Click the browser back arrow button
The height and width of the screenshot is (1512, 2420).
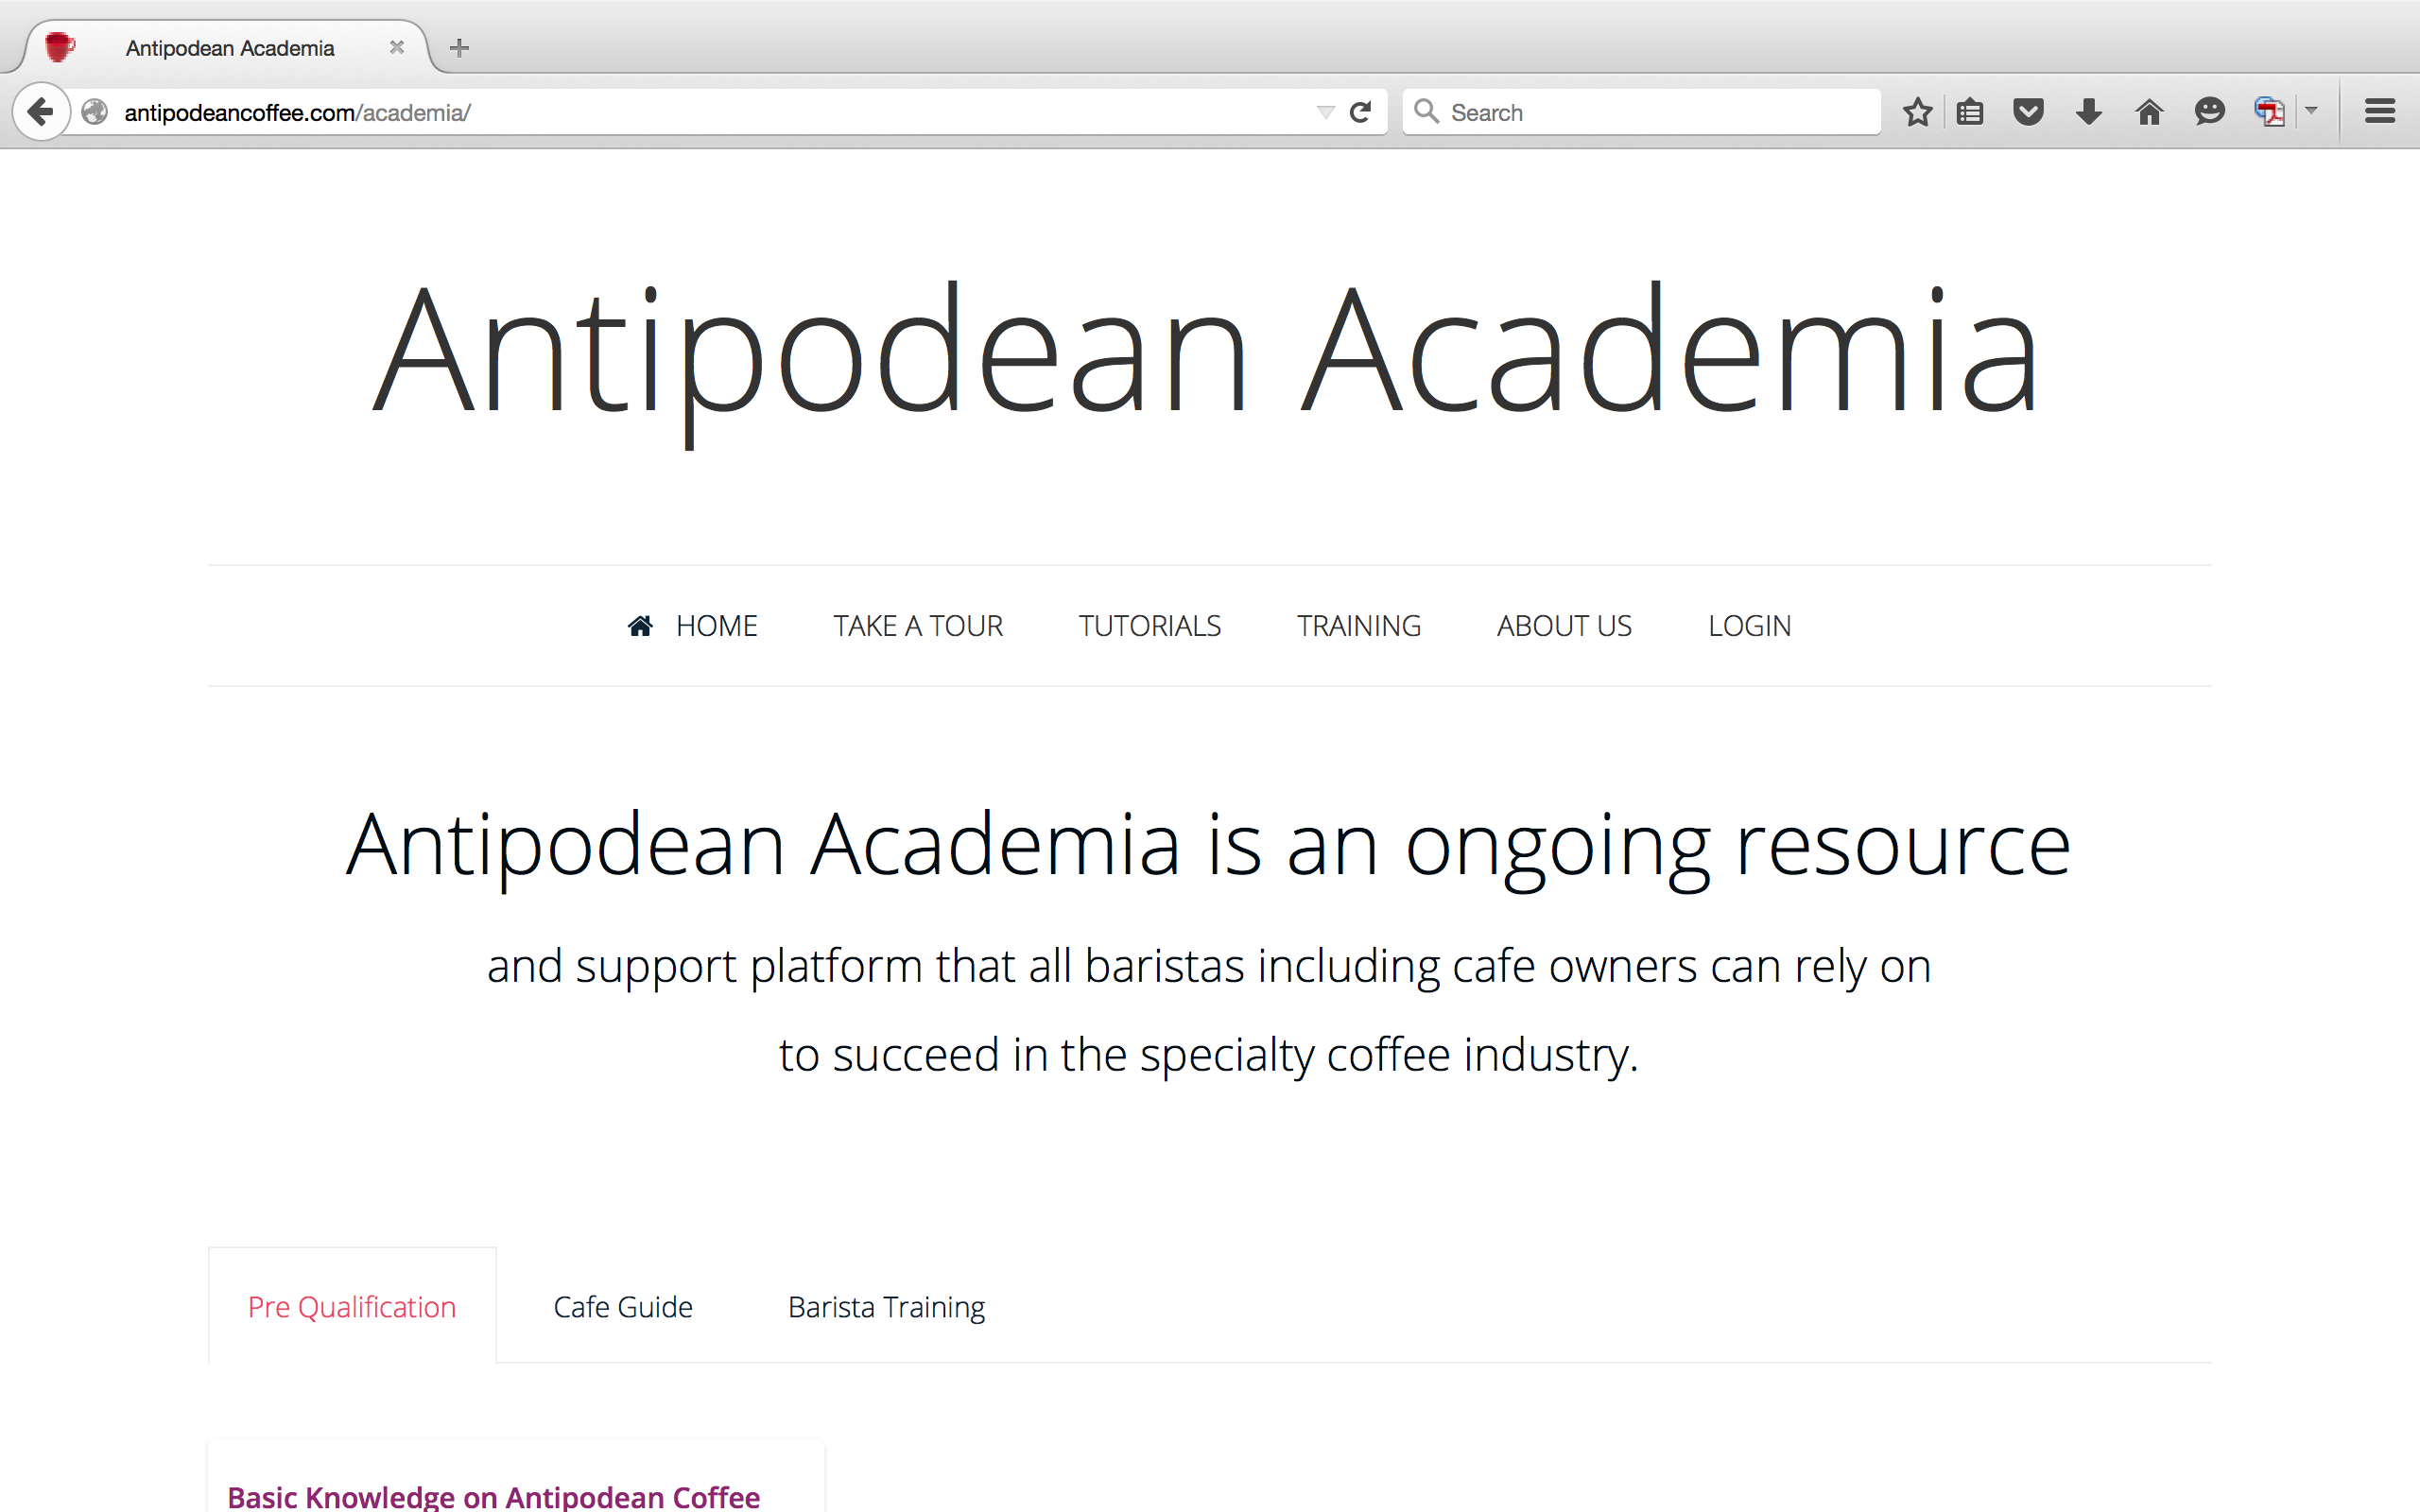tap(40, 111)
